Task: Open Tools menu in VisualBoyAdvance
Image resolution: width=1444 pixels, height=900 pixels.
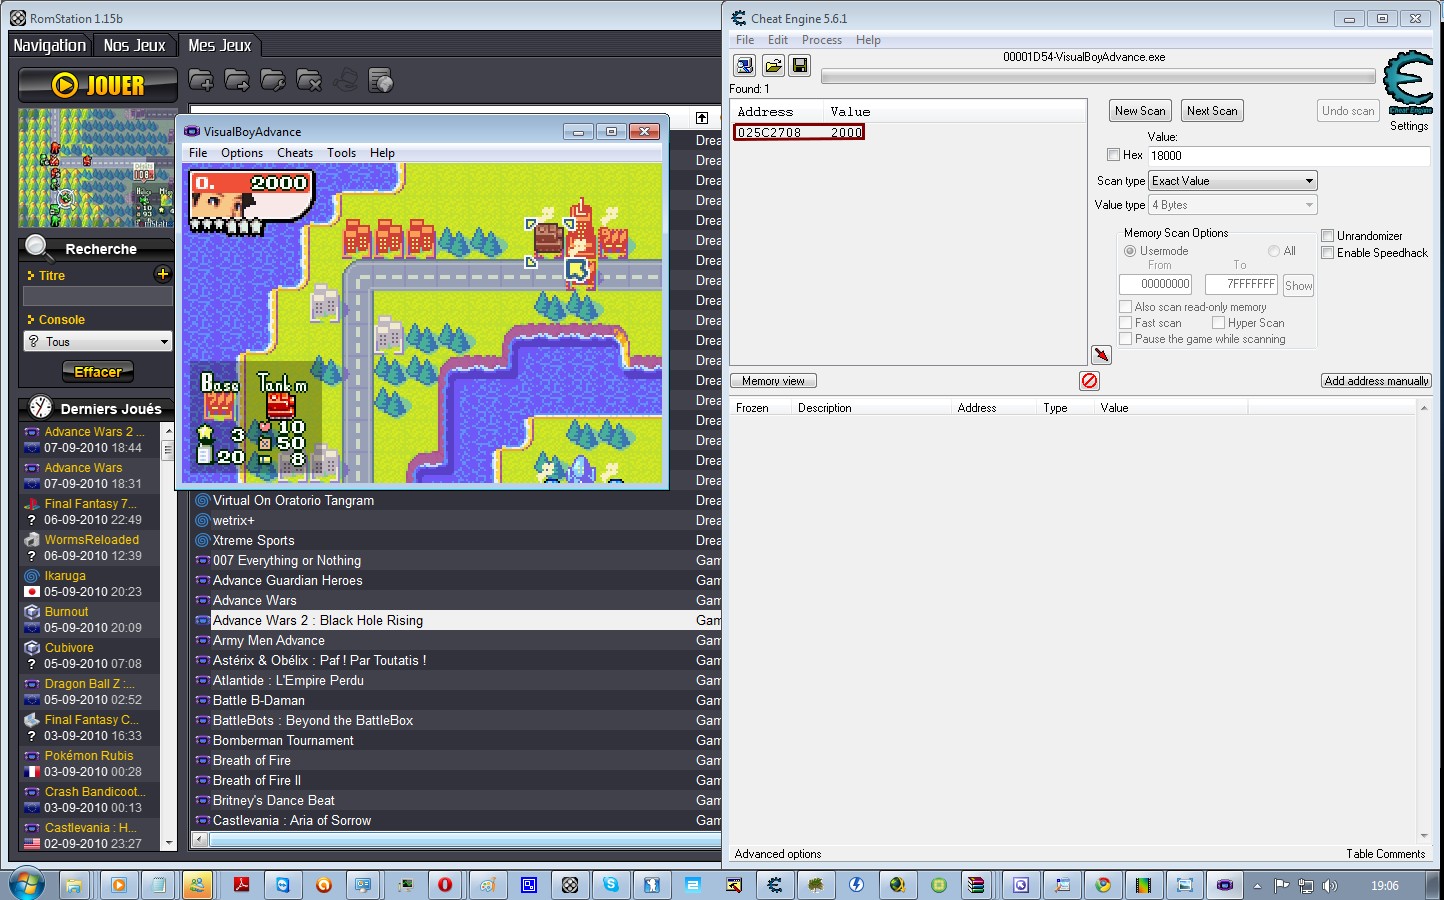Action: pyautogui.click(x=341, y=153)
